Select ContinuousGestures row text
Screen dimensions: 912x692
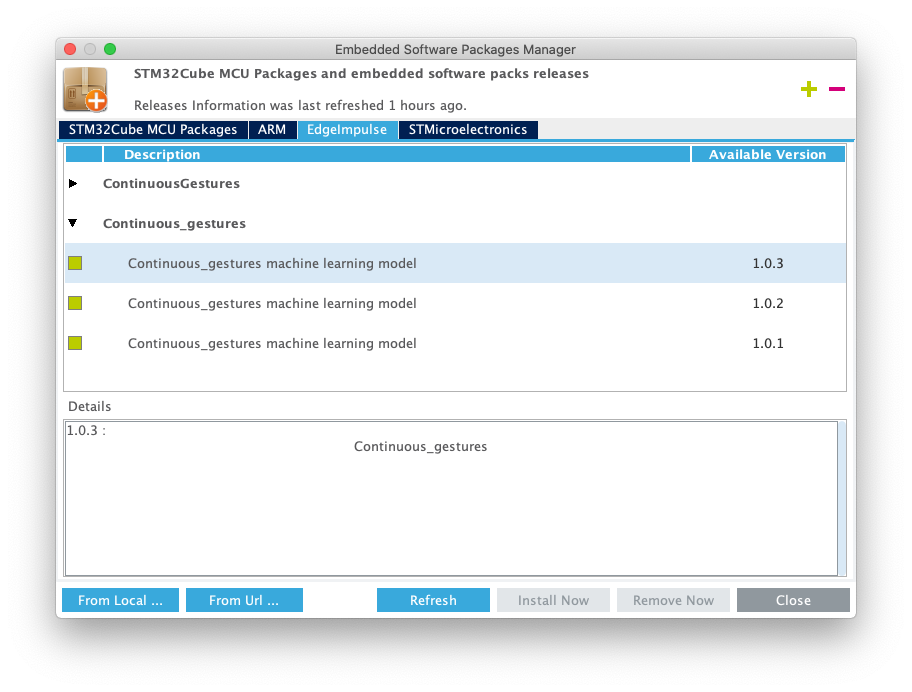click(172, 183)
